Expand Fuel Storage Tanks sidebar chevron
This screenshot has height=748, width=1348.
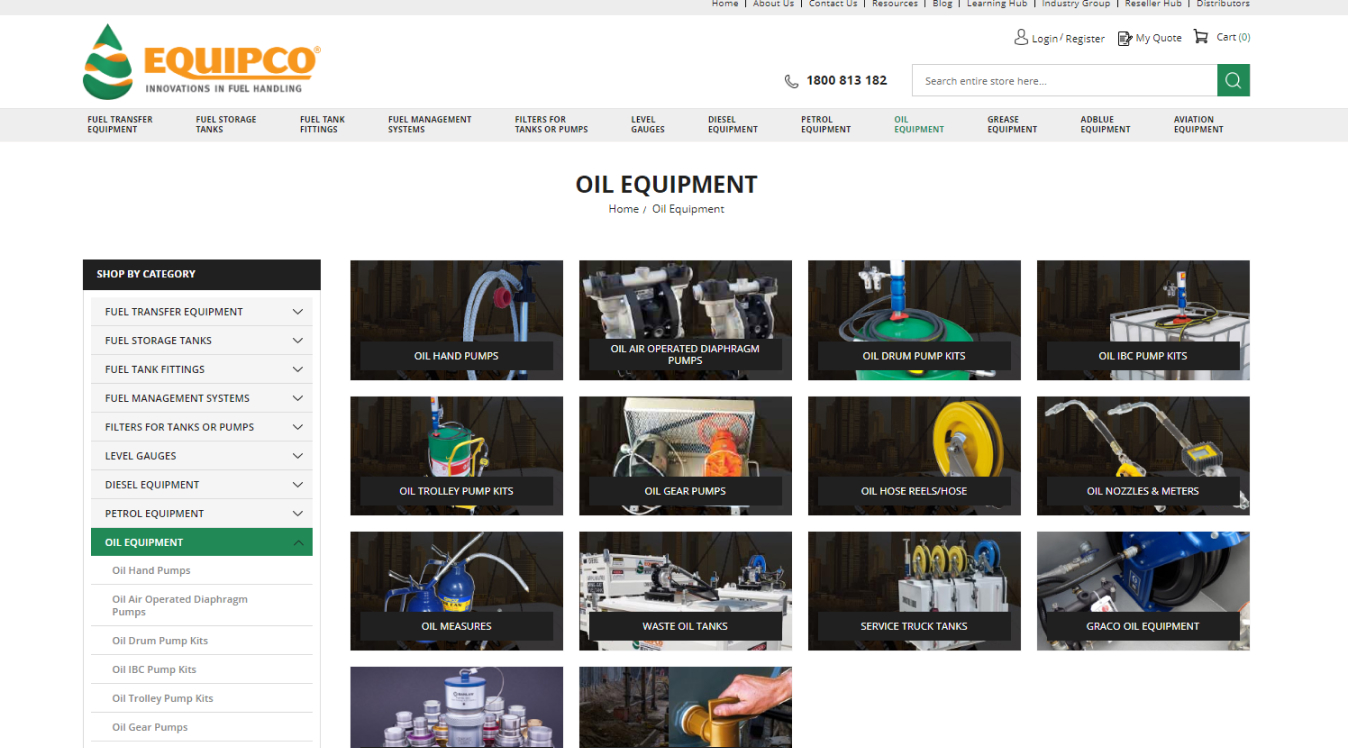coord(297,341)
